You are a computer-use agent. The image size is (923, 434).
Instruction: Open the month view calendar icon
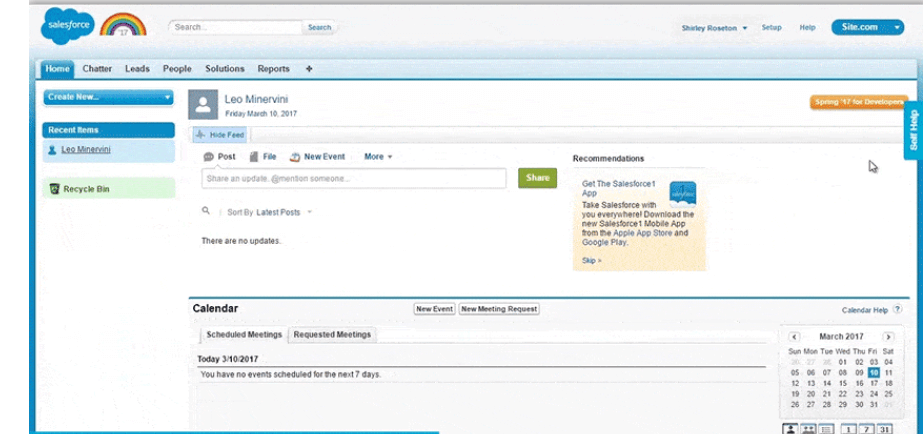pos(884,429)
